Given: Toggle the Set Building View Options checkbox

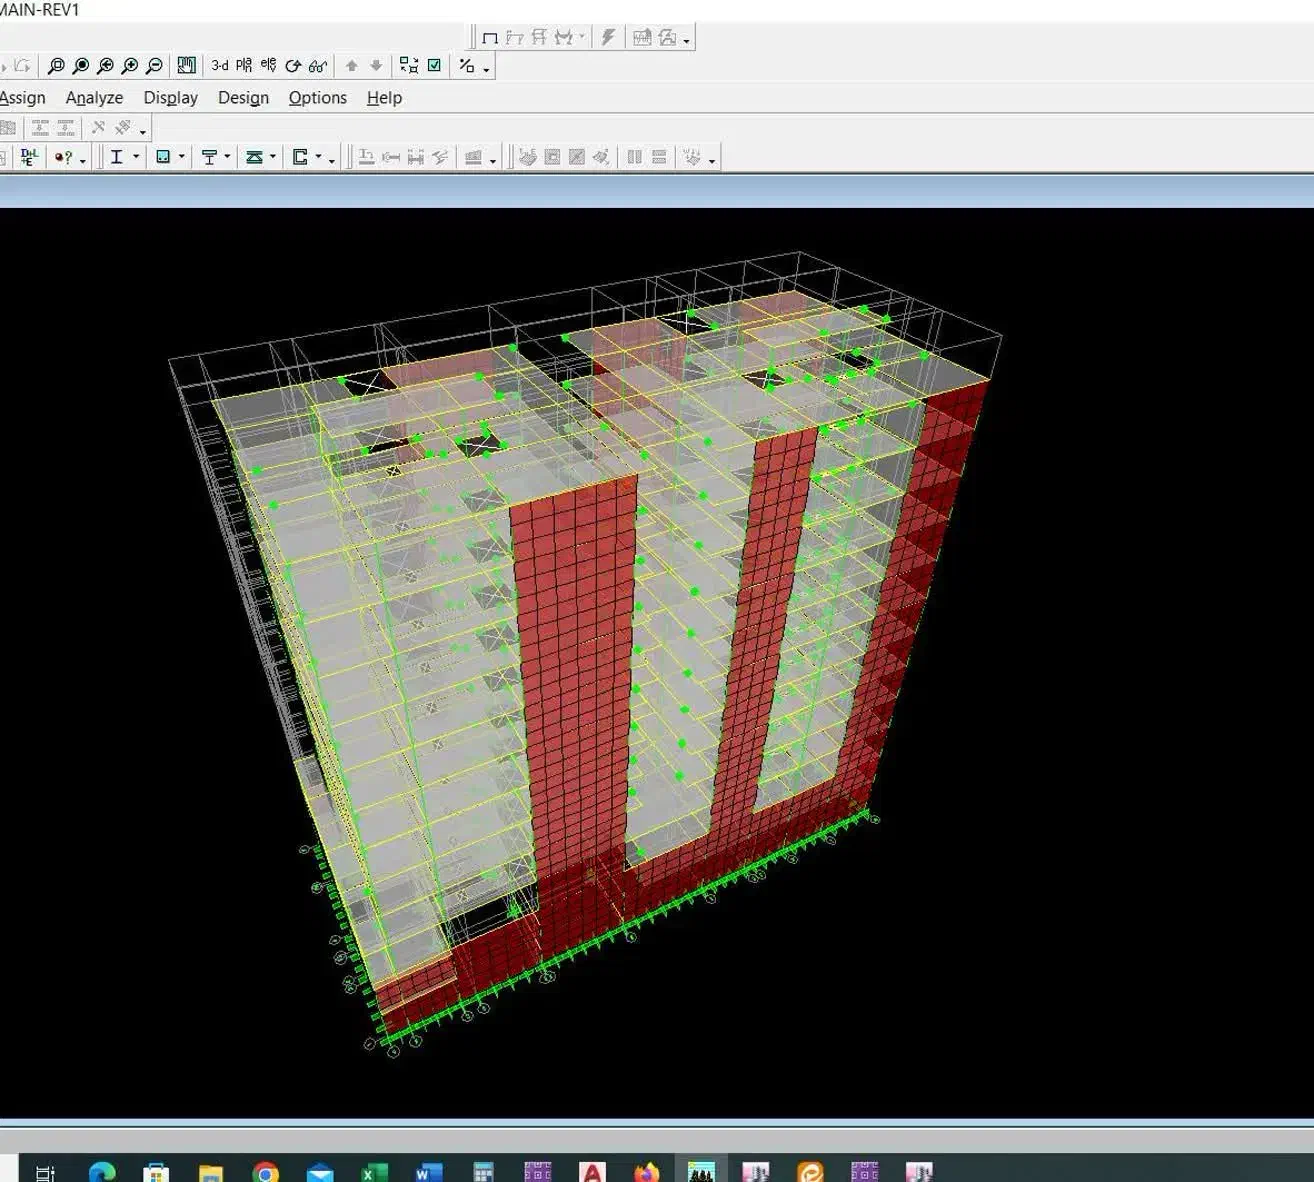Looking at the screenshot, I should 434,66.
